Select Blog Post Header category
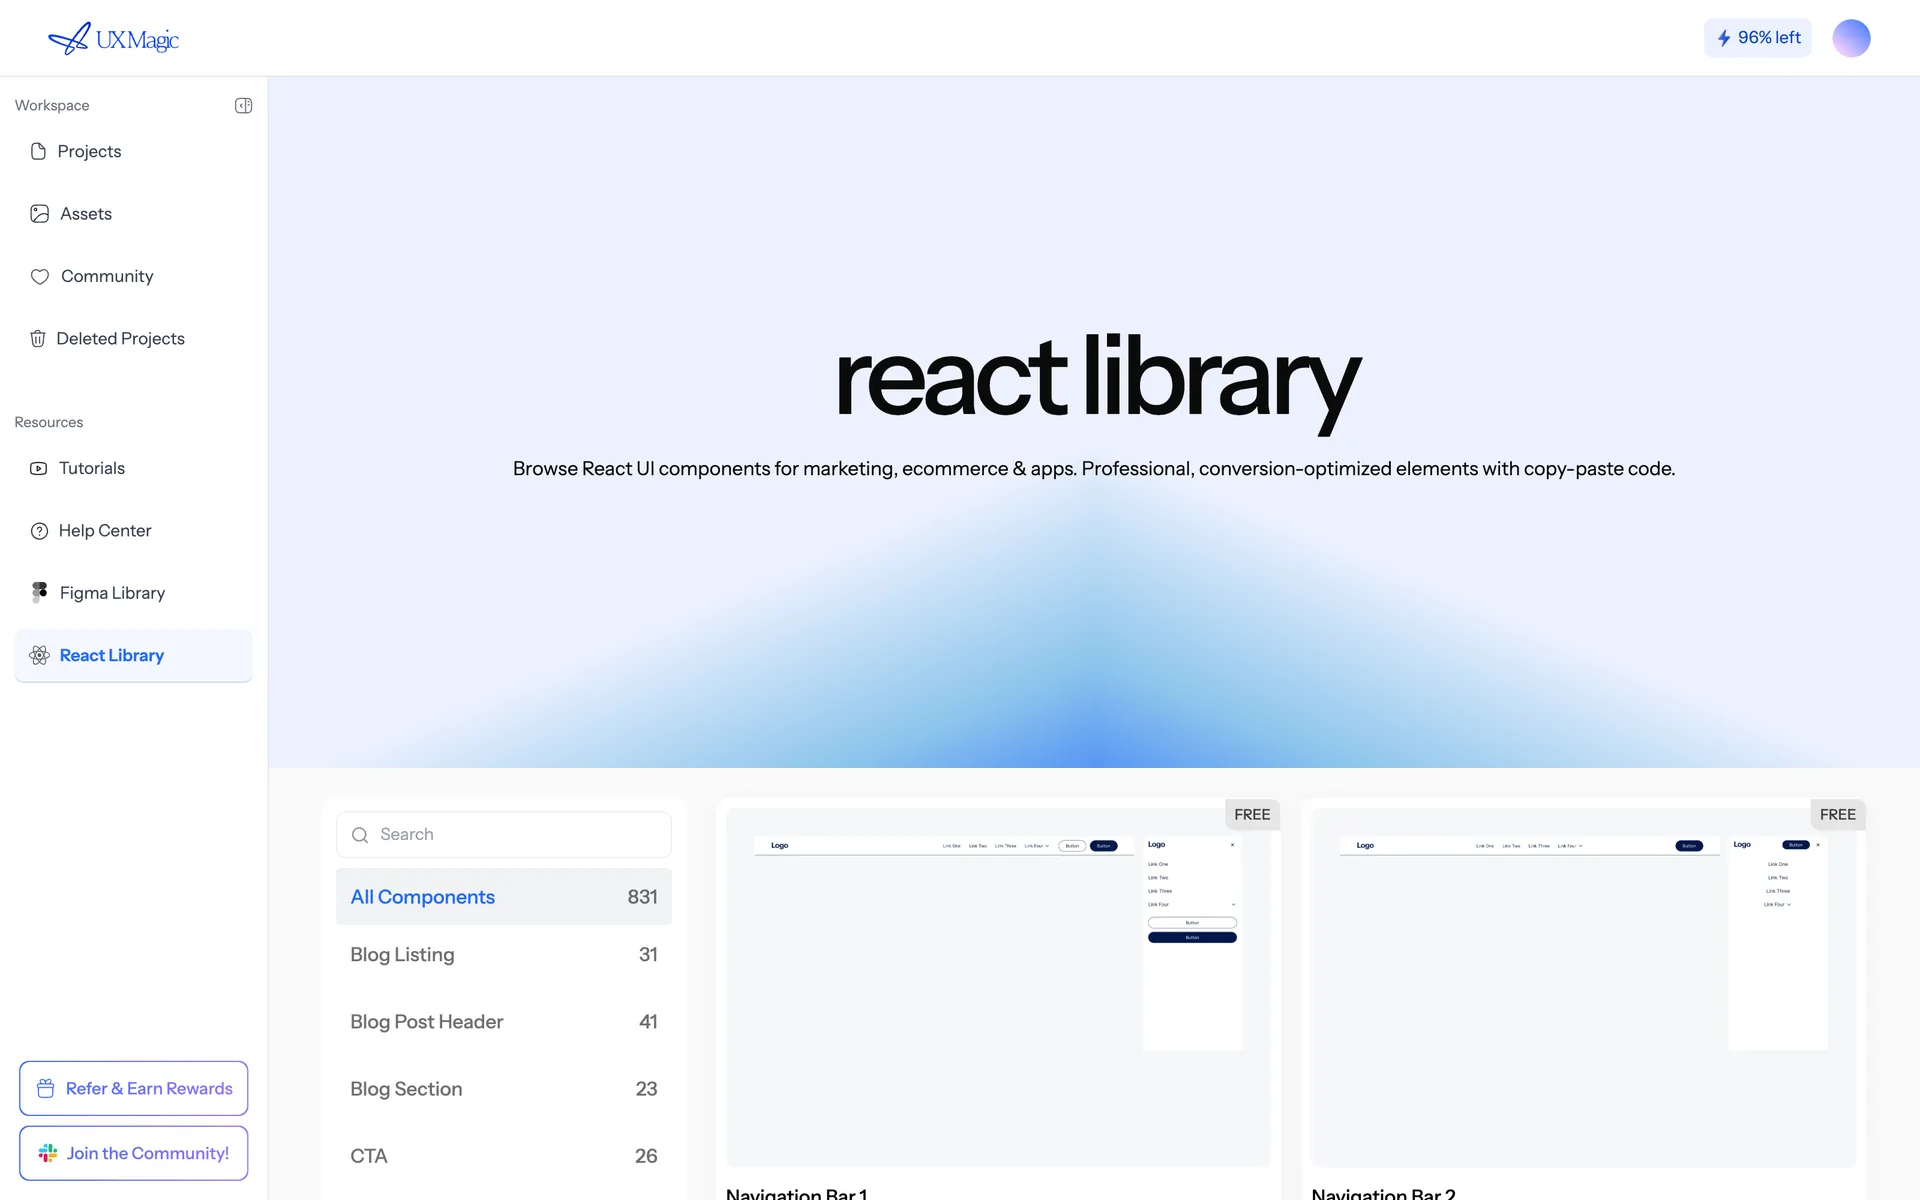Image resolution: width=1920 pixels, height=1200 pixels. (x=504, y=1022)
